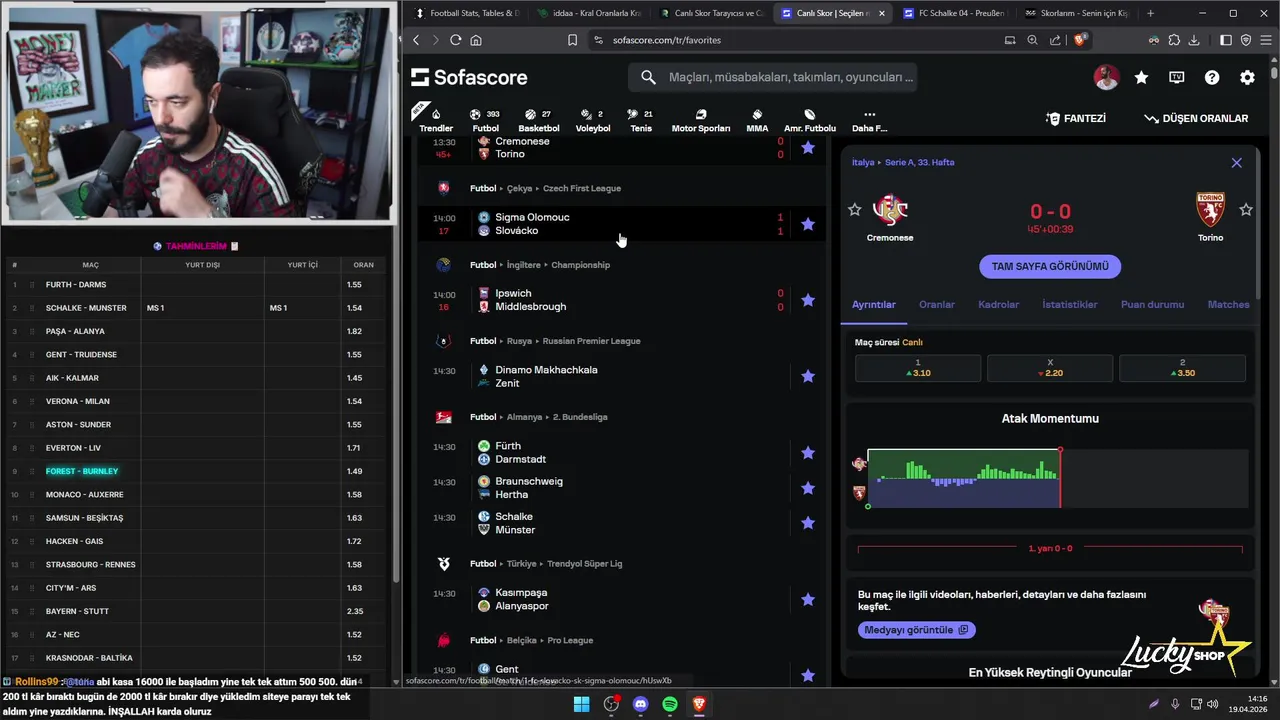
Task: Click the Medyayı görüntüle button
Action: coord(916,630)
